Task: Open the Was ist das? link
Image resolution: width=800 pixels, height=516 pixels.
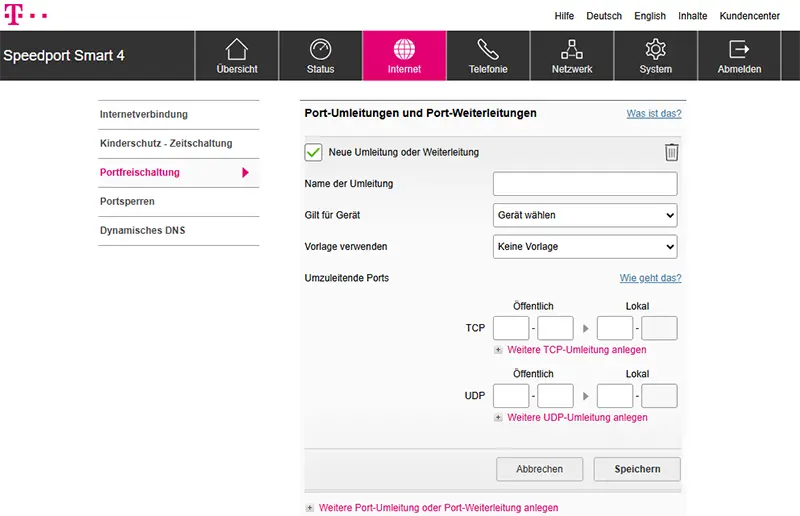Action: click(x=653, y=114)
